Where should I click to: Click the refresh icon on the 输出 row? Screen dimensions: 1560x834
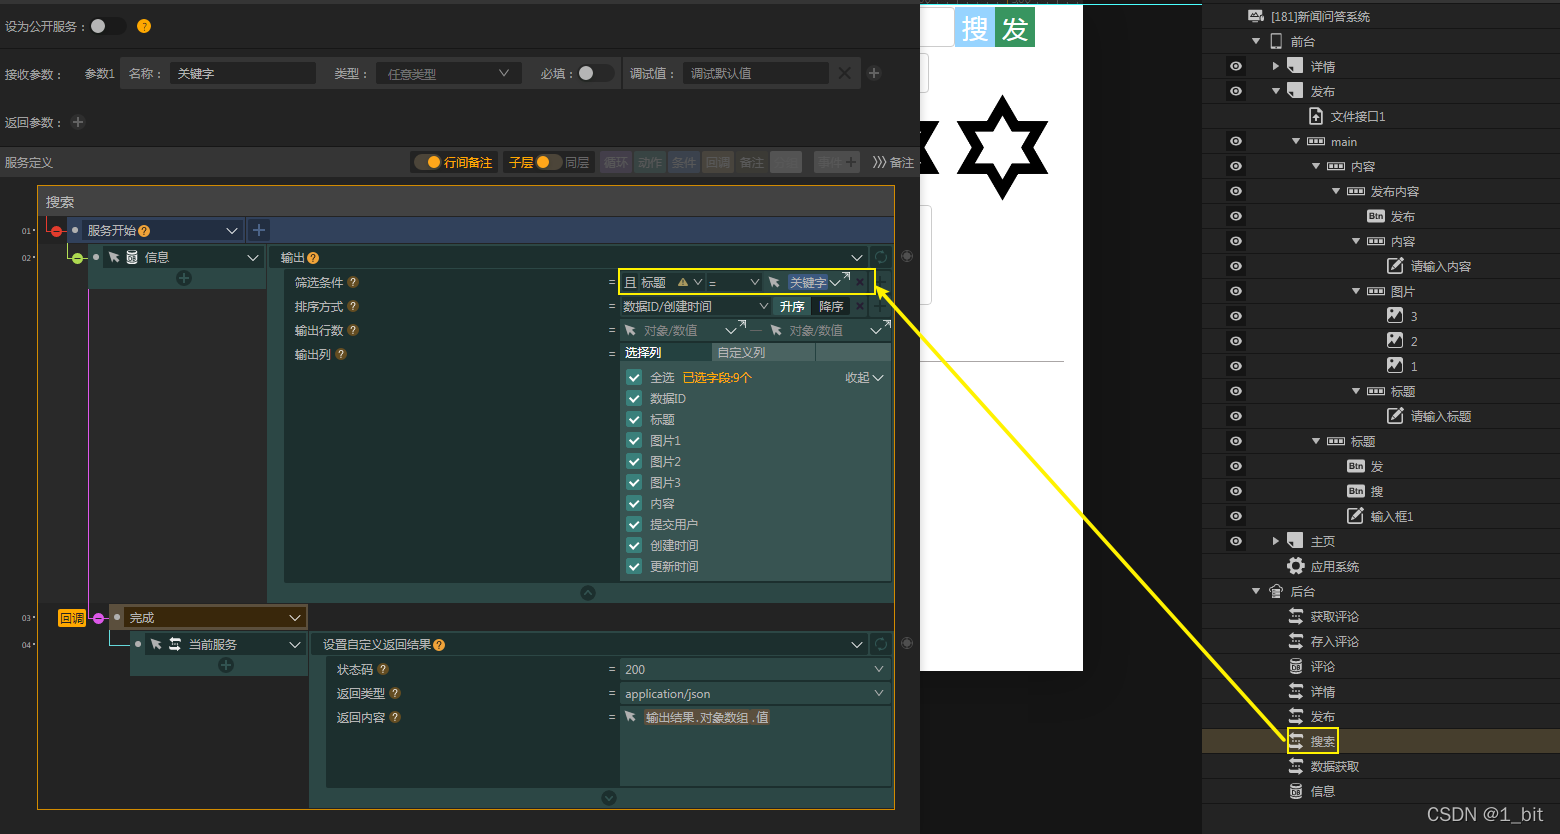click(x=881, y=257)
